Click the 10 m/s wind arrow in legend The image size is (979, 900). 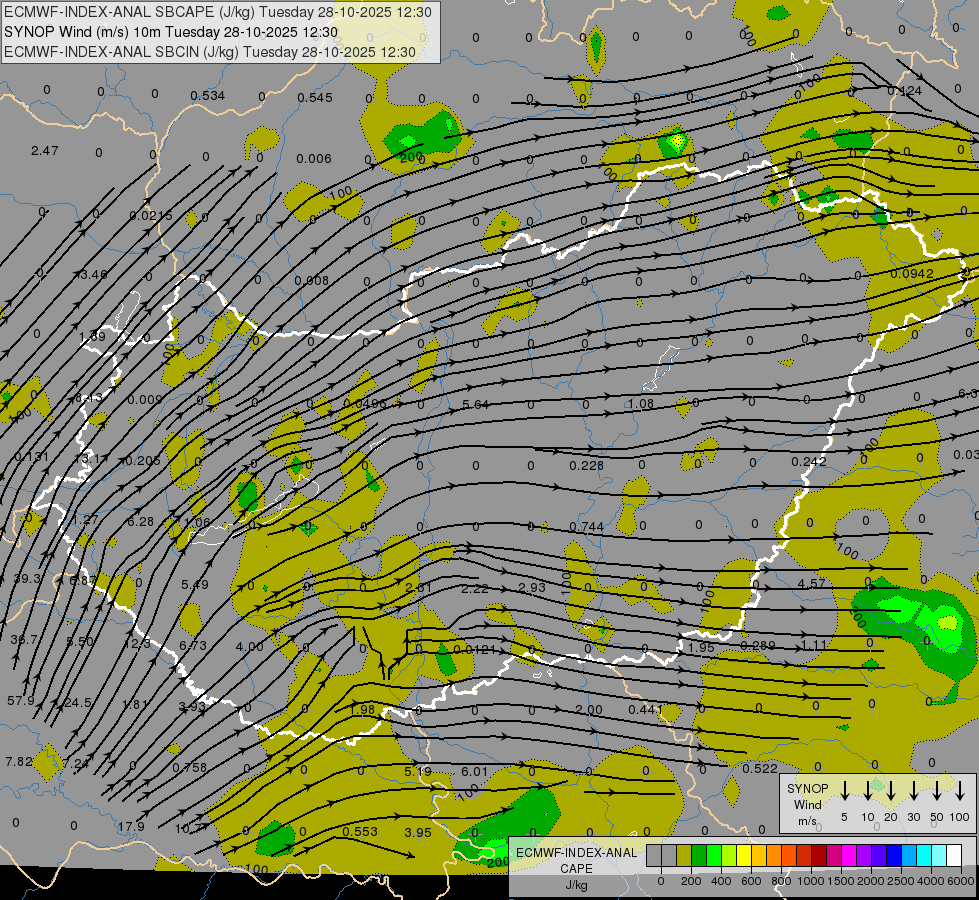(x=868, y=791)
